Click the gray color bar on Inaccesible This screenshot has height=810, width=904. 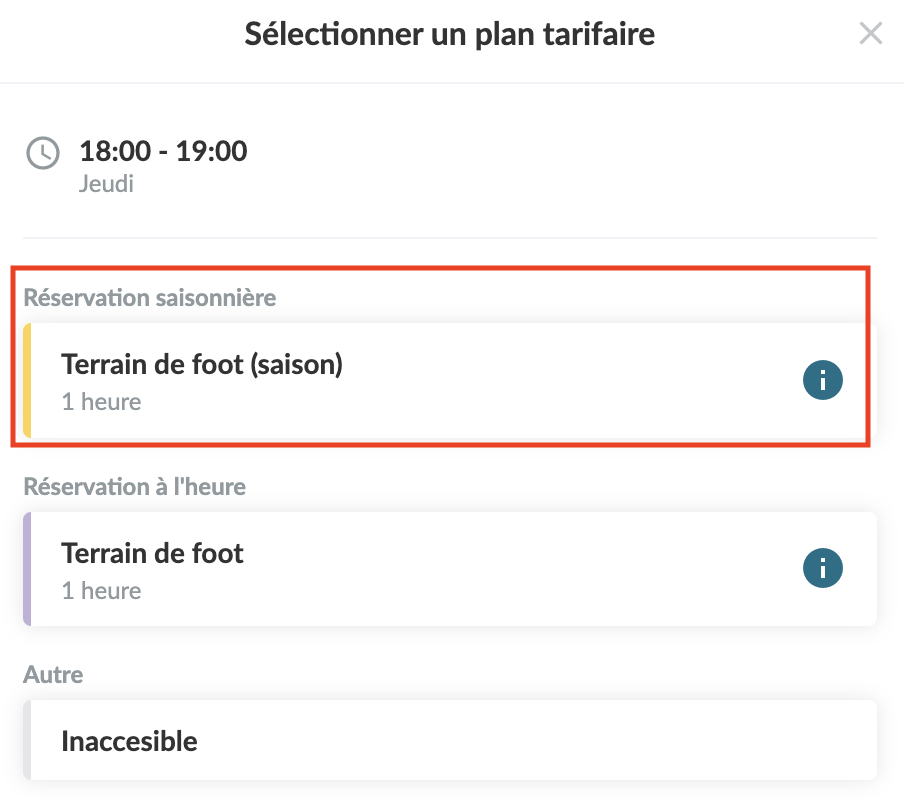coord(27,740)
